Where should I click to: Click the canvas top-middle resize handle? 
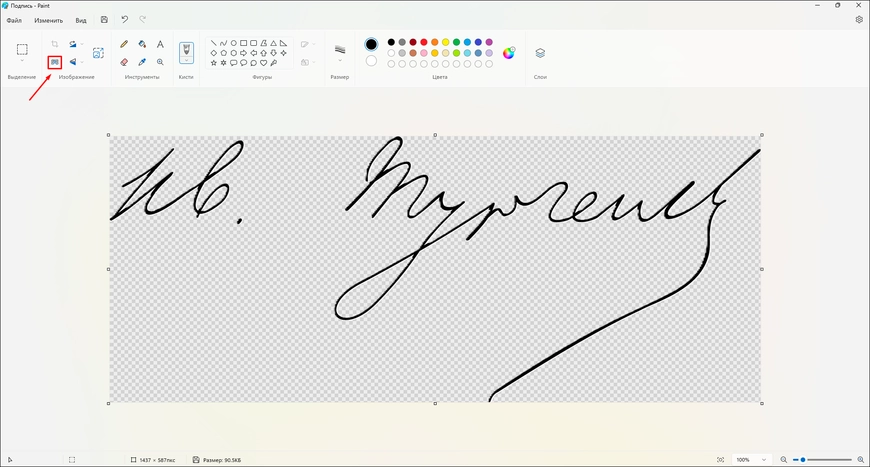click(435, 135)
